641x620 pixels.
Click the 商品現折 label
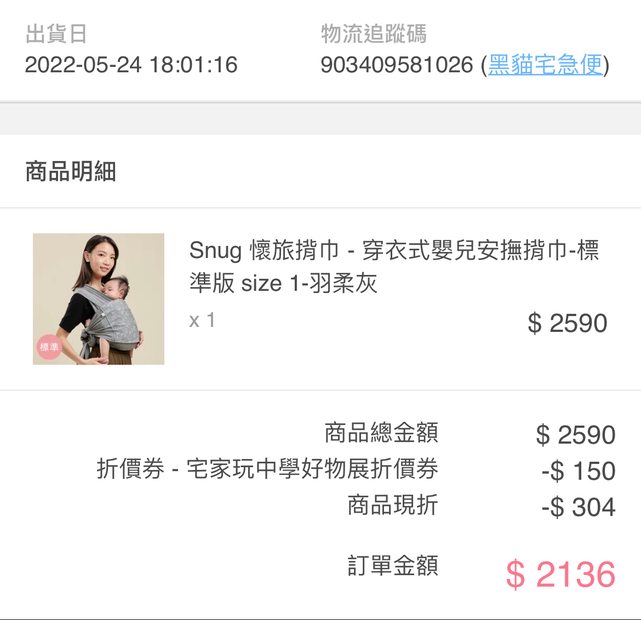[x=392, y=505]
